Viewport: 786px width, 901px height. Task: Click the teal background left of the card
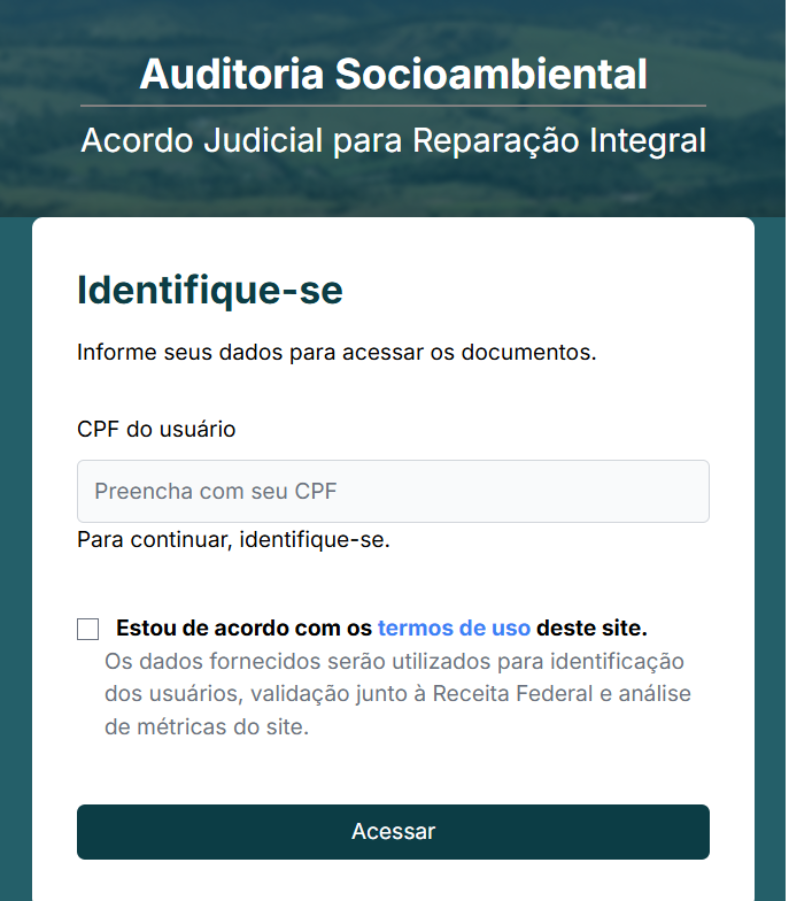coord(15,560)
